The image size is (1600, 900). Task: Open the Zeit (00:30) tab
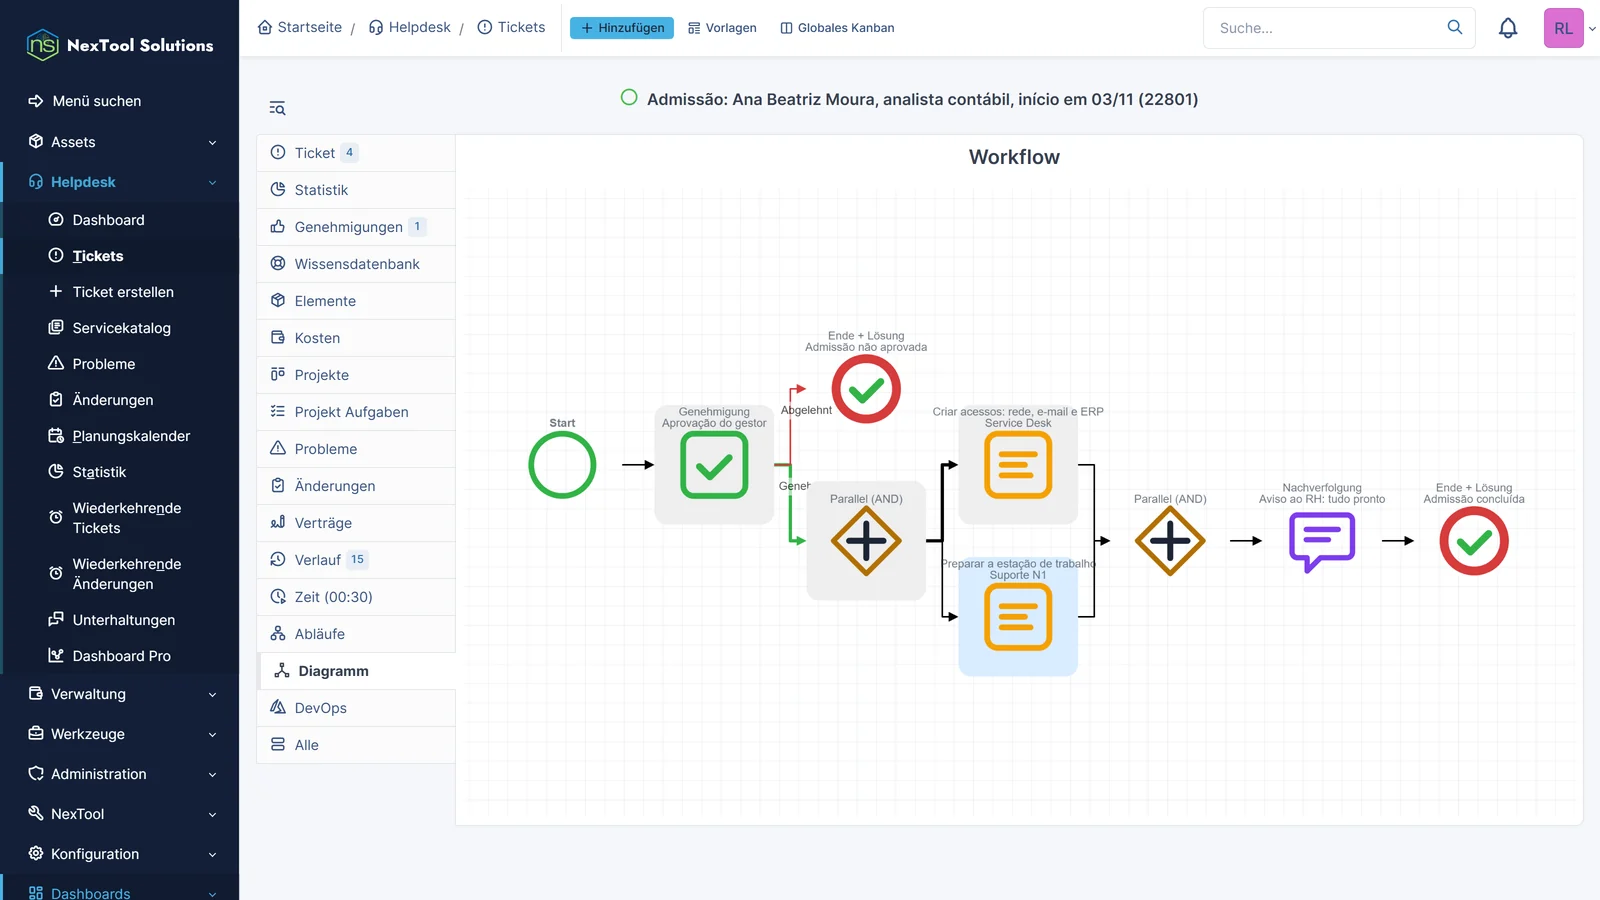pyautogui.click(x=356, y=597)
